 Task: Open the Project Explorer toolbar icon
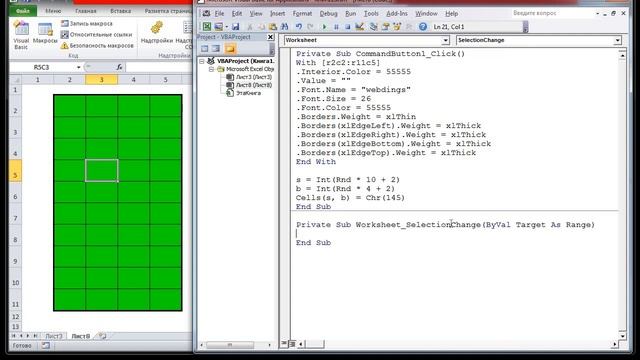[x=373, y=27]
